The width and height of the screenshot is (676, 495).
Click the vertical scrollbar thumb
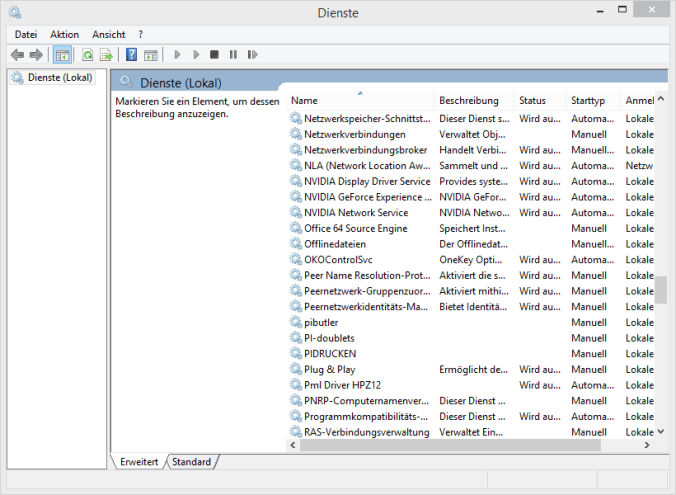[x=661, y=290]
